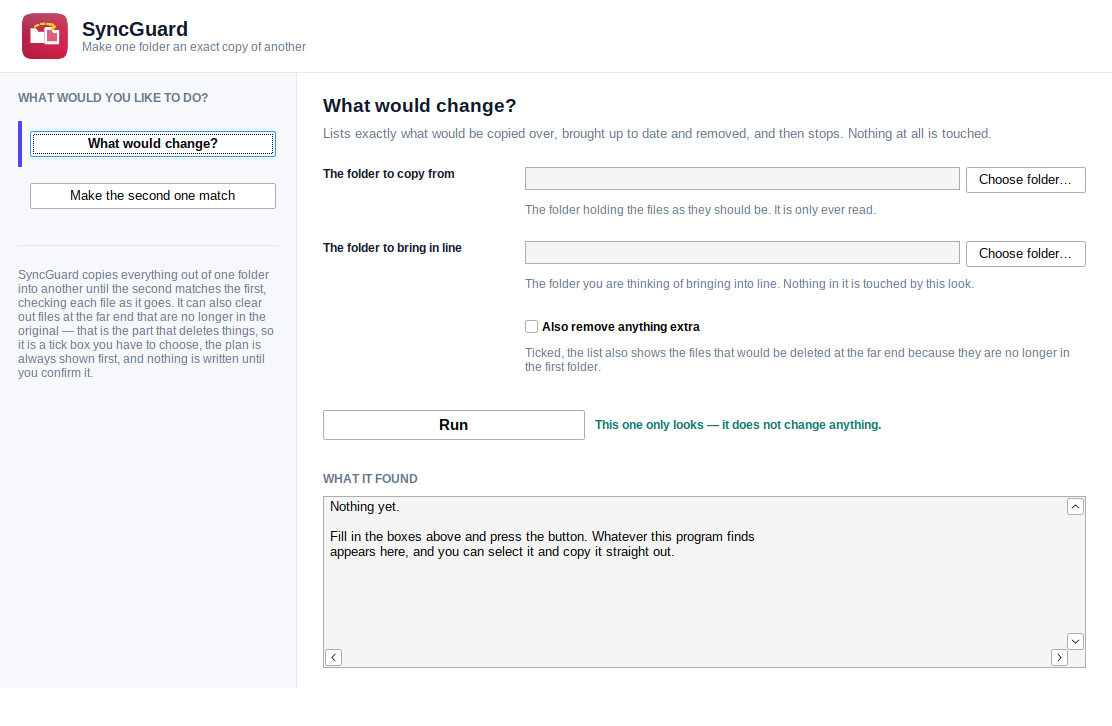The width and height of the screenshot is (1112, 726).
Task: Click the 'The folder to copy from' label
Action: pyautogui.click(x=389, y=174)
